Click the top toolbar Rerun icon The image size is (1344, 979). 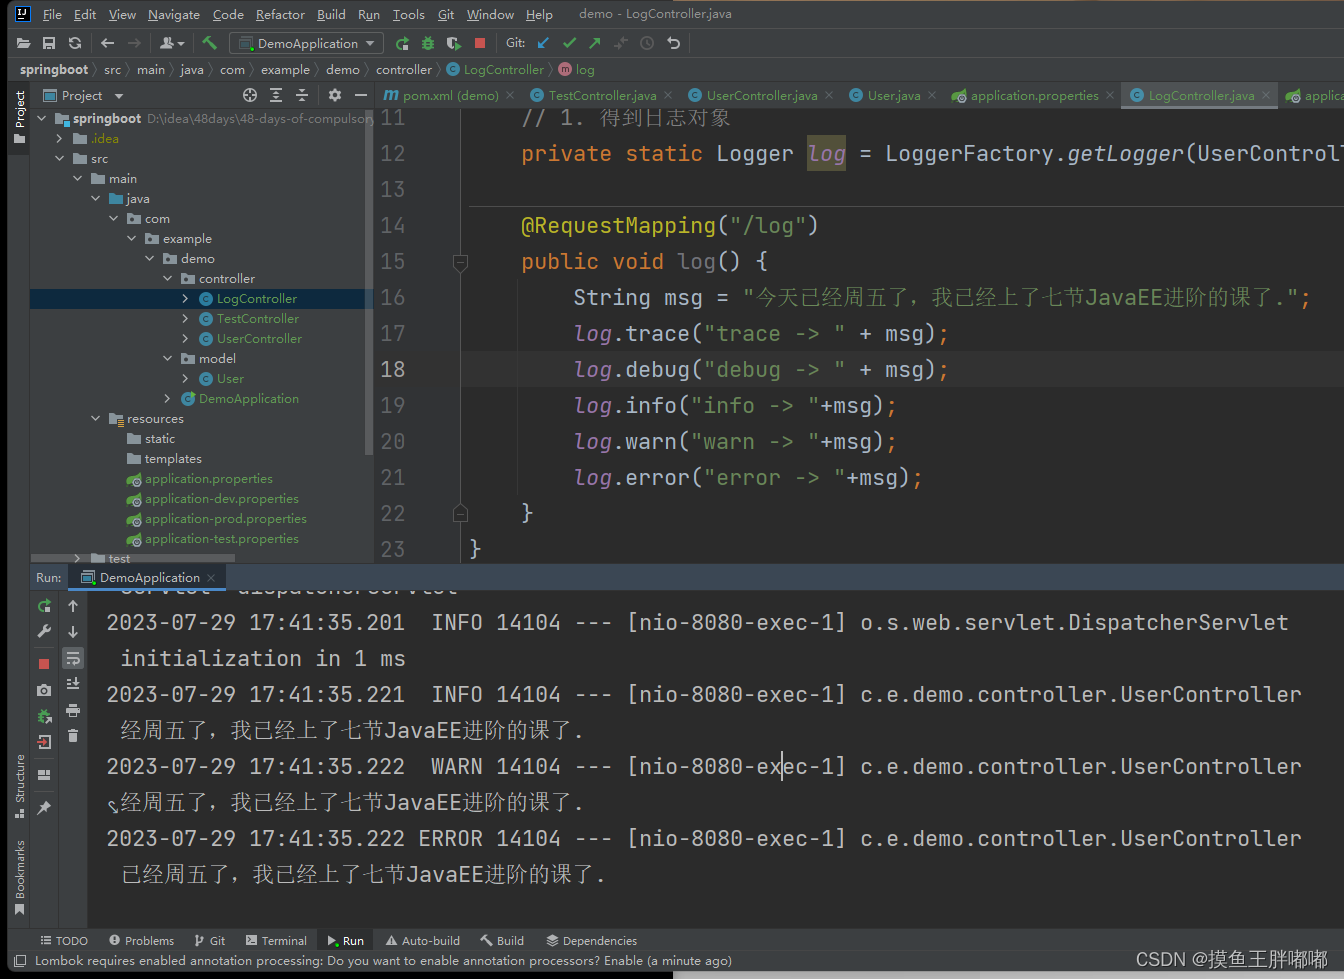[x=402, y=43]
